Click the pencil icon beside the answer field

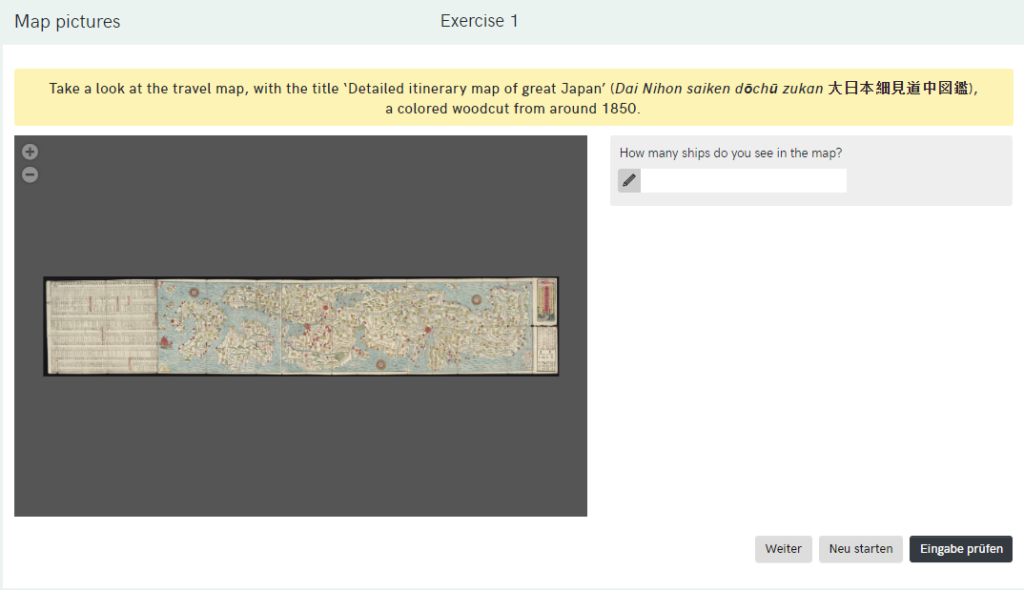[629, 181]
